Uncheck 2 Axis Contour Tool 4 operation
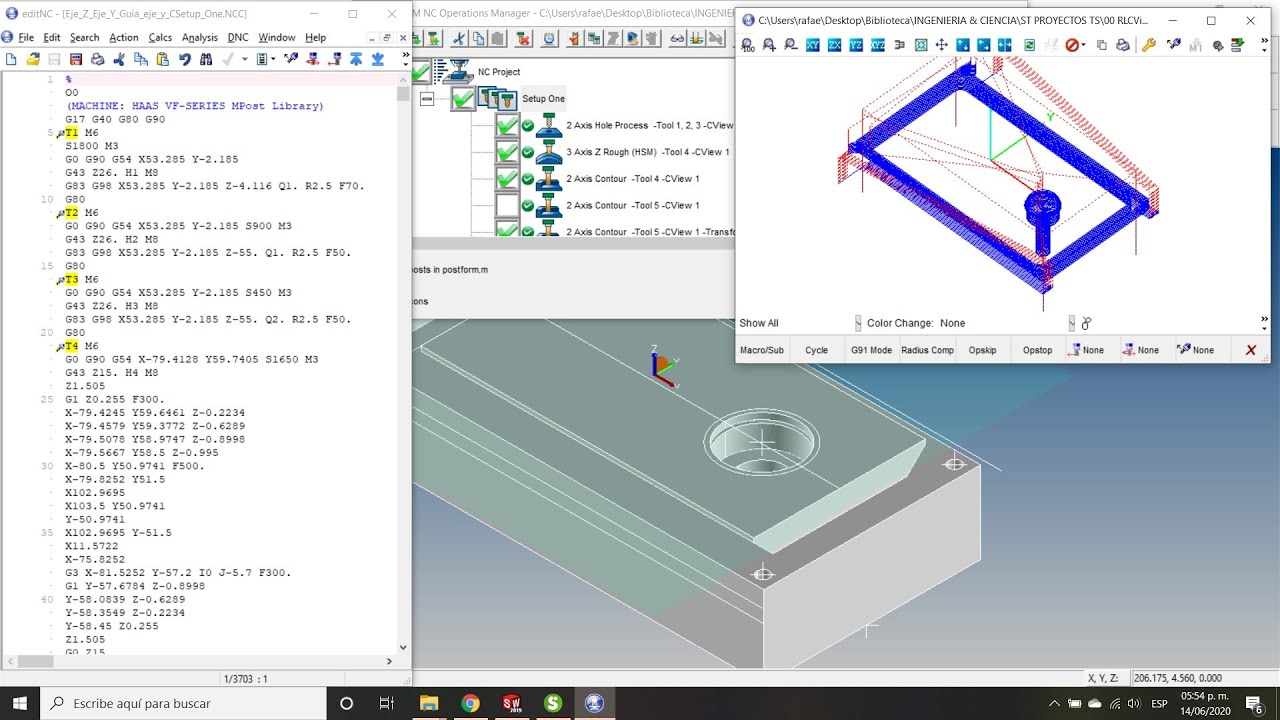The image size is (1280, 720). [507, 179]
